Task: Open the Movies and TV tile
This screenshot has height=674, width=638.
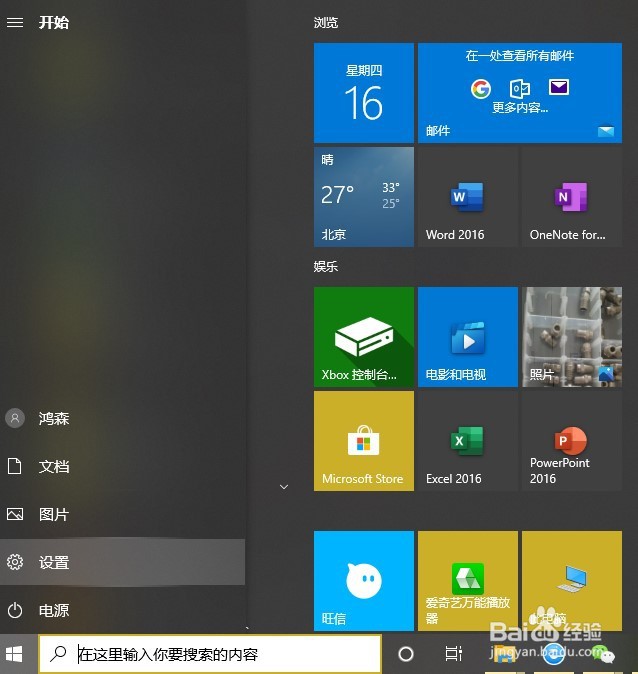Action: pos(468,337)
